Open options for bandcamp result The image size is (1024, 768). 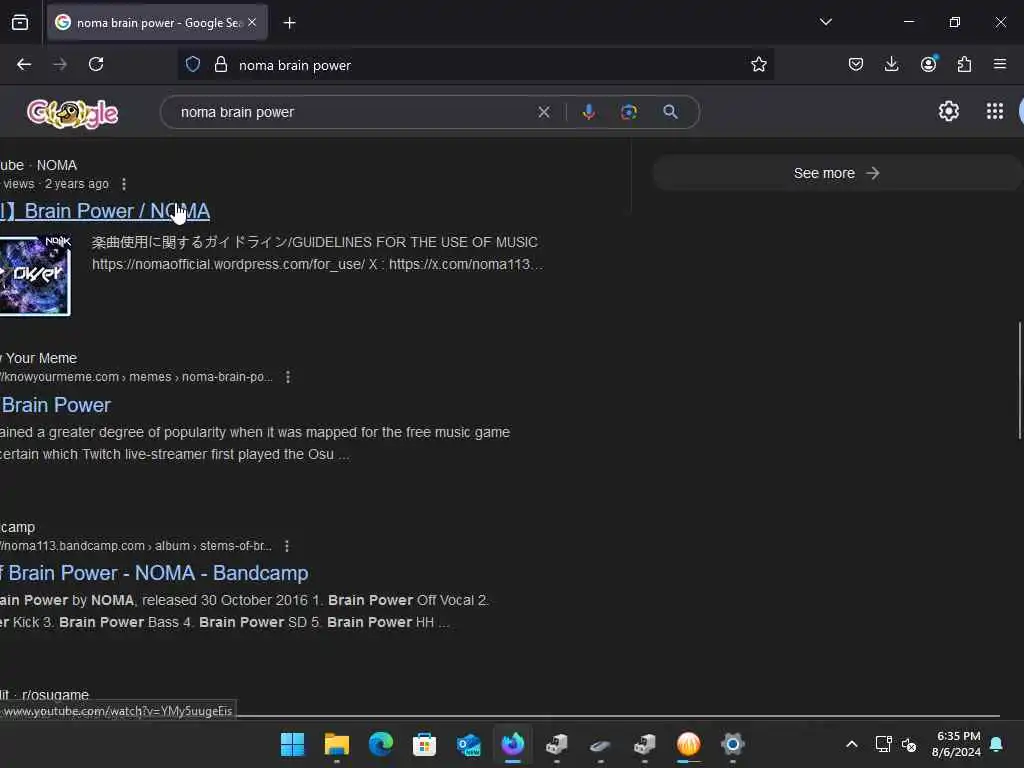click(x=287, y=546)
